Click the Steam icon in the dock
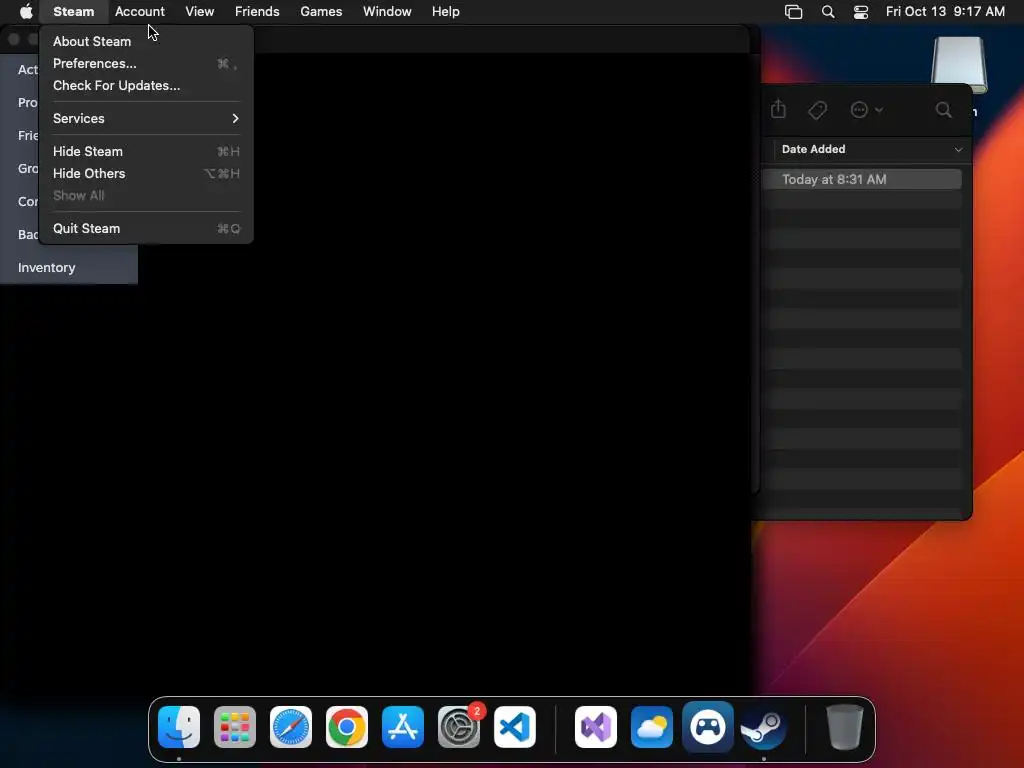Screen dimensions: 1024x768 [763, 727]
